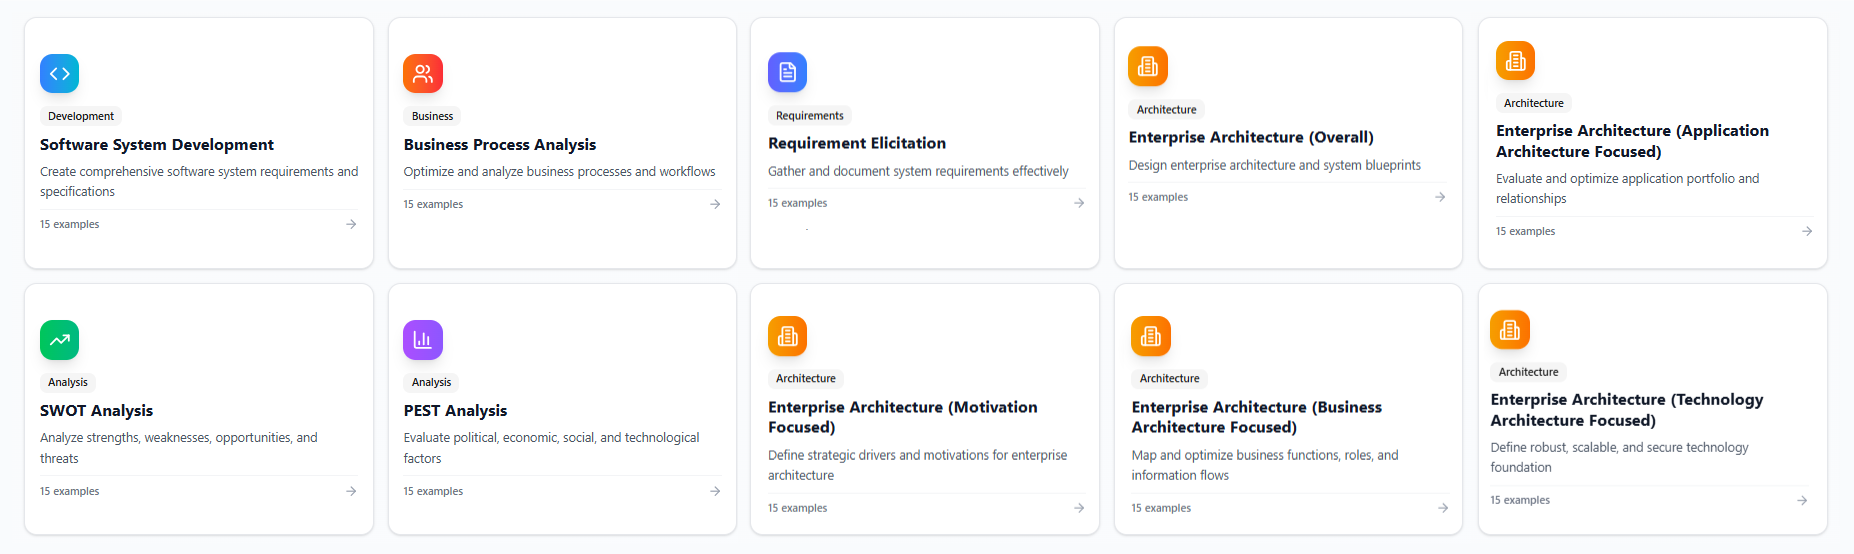Click the Business category tag
This screenshot has width=1854, height=554.
[x=432, y=116]
